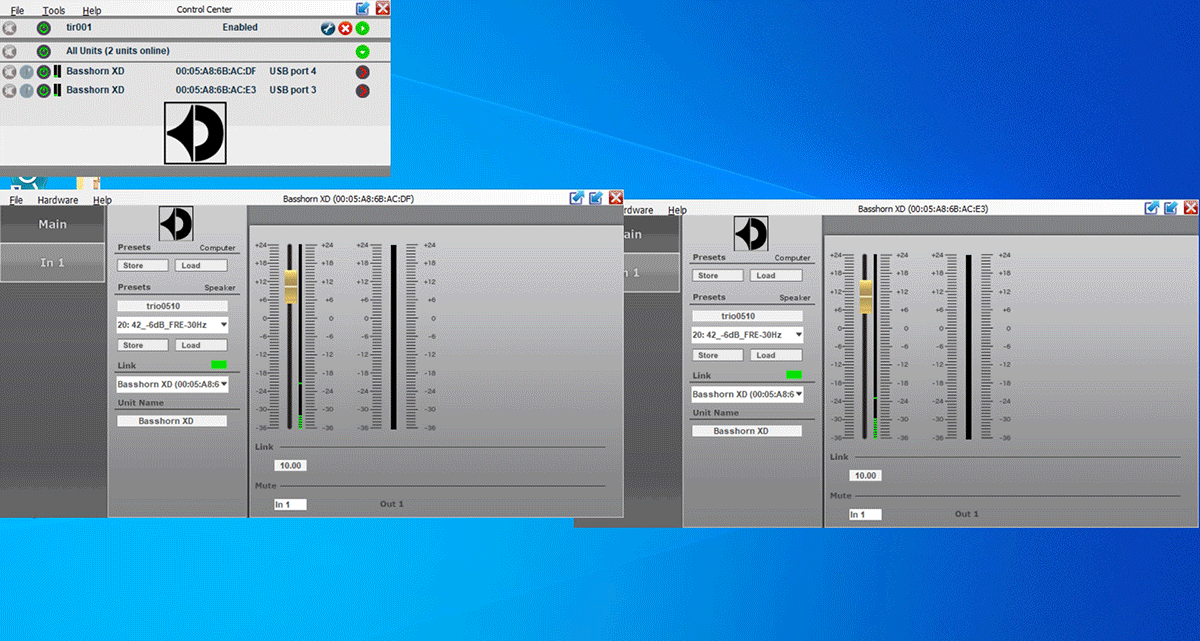Screen dimensions: 1200x641
Task: Select the Main tab in AC:DF window
Action: point(52,225)
